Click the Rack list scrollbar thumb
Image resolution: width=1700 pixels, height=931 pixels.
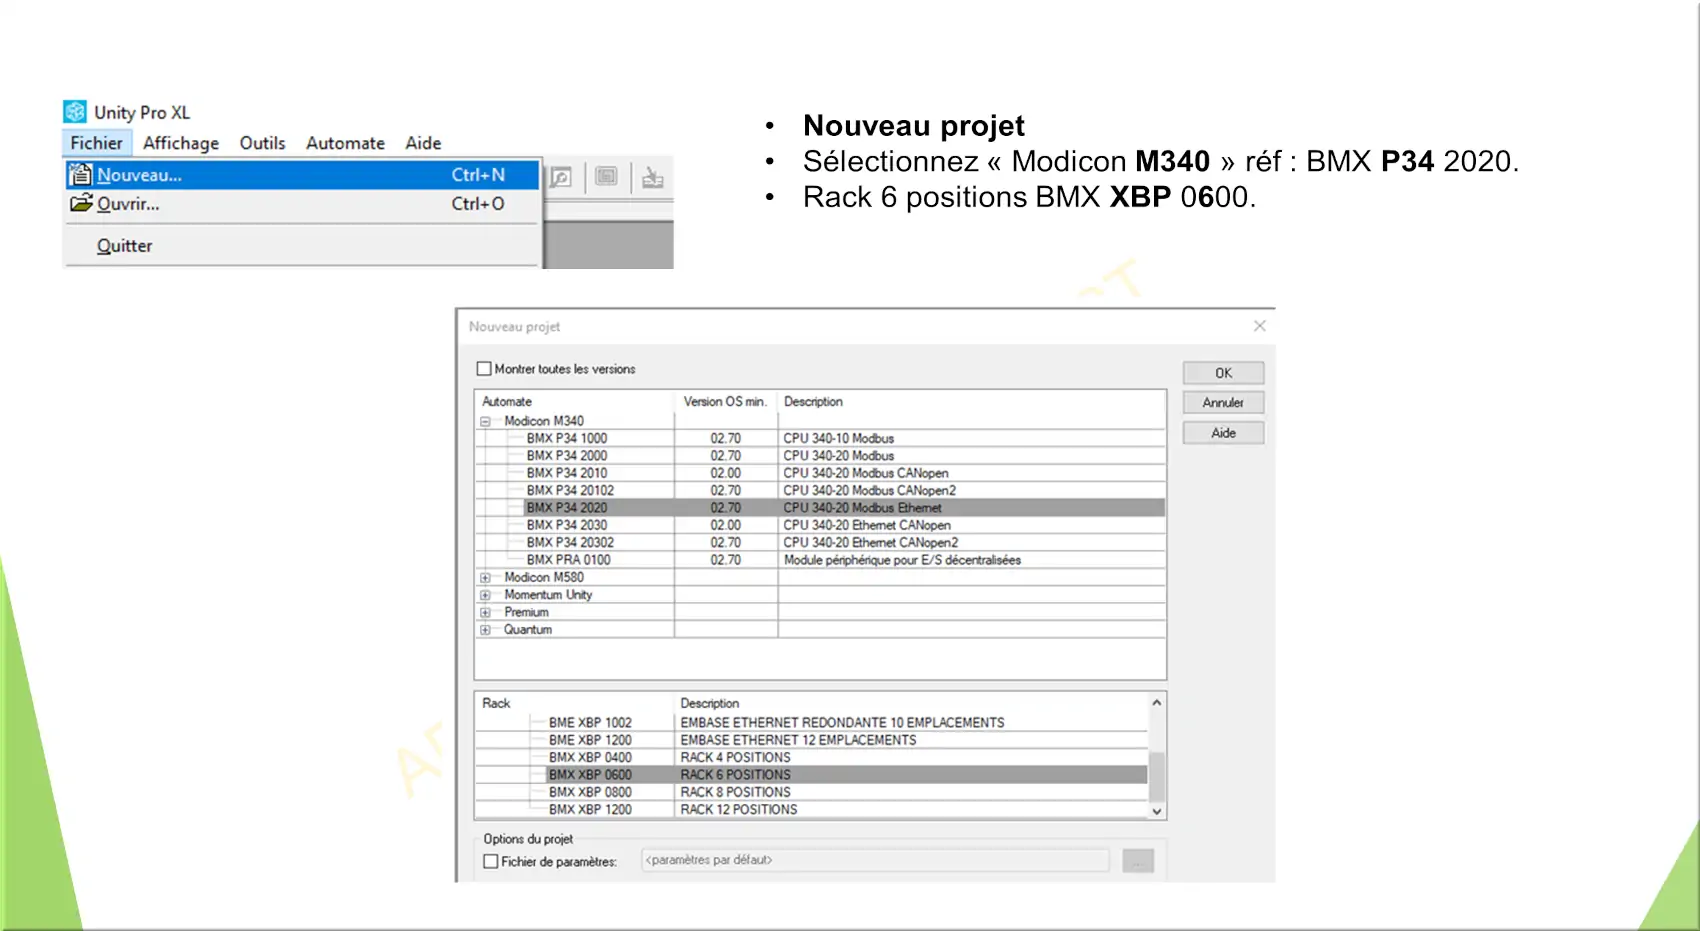[1156, 777]
